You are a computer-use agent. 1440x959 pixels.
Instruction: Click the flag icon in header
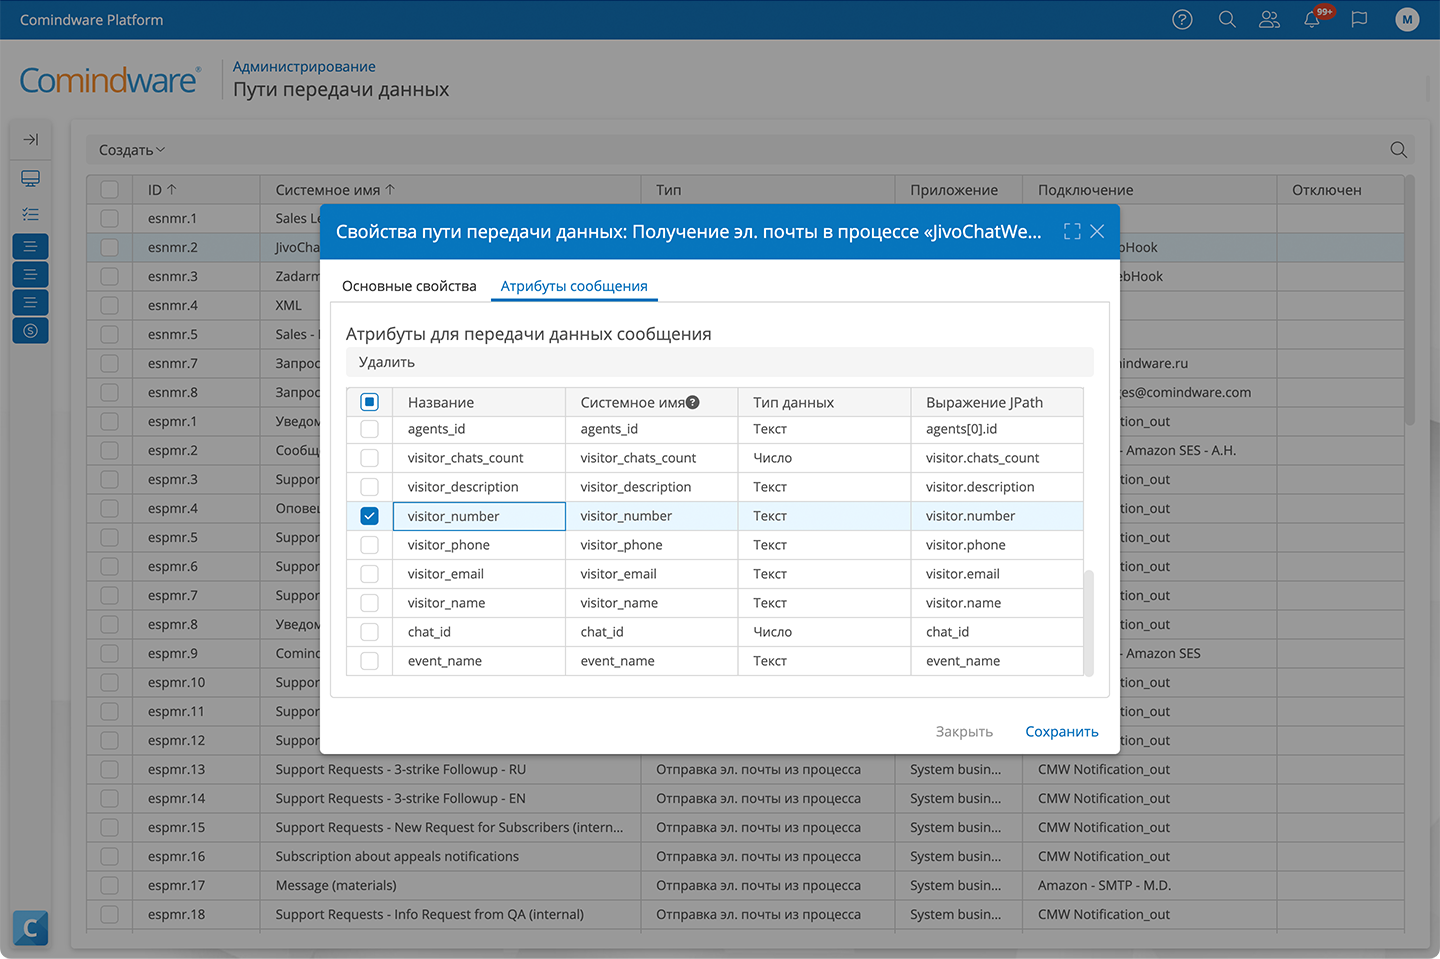point(1359,20)
